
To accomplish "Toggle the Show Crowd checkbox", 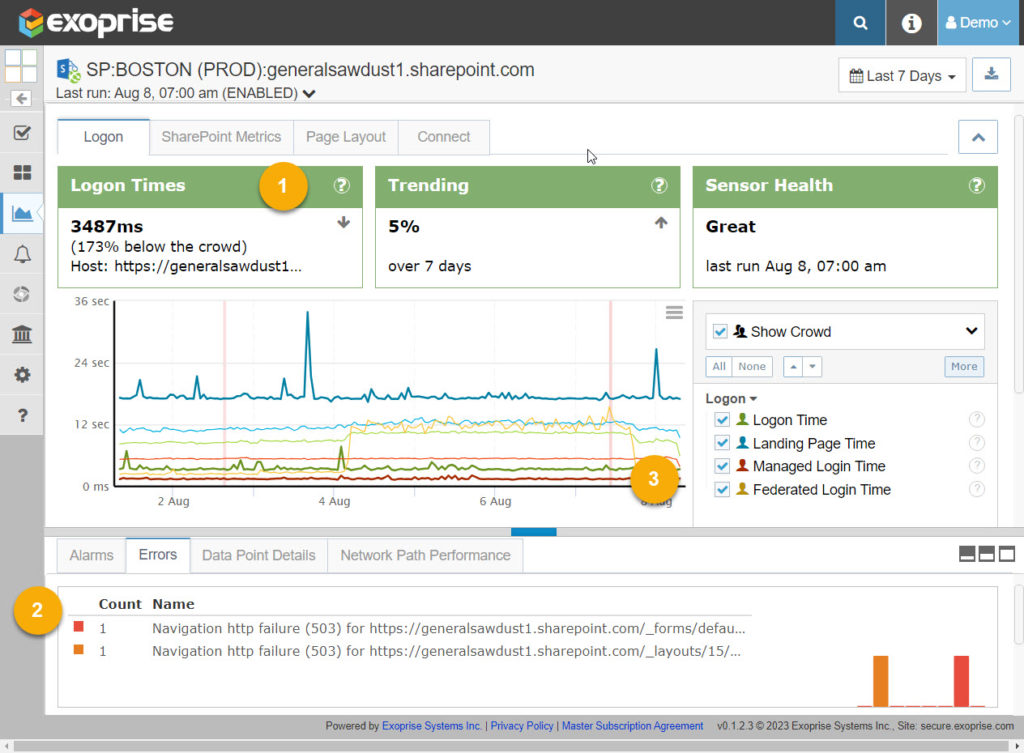I will (720, 332).
